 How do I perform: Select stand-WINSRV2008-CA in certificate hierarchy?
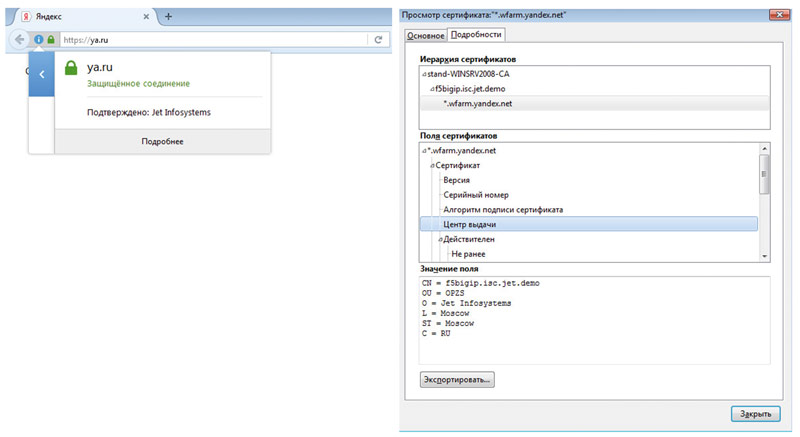468,74
